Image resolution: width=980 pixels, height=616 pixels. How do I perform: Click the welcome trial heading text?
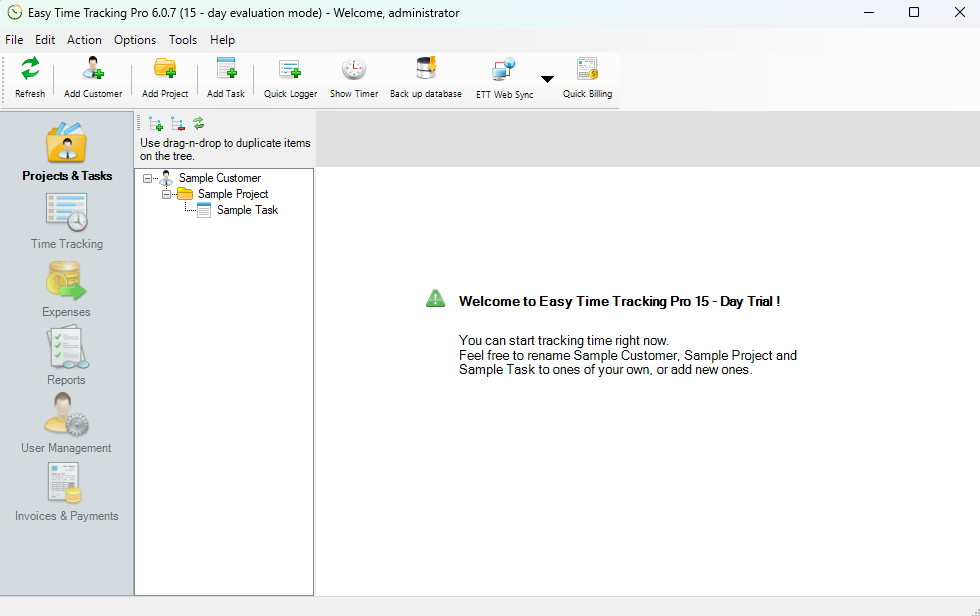click(x=619, y=302)
